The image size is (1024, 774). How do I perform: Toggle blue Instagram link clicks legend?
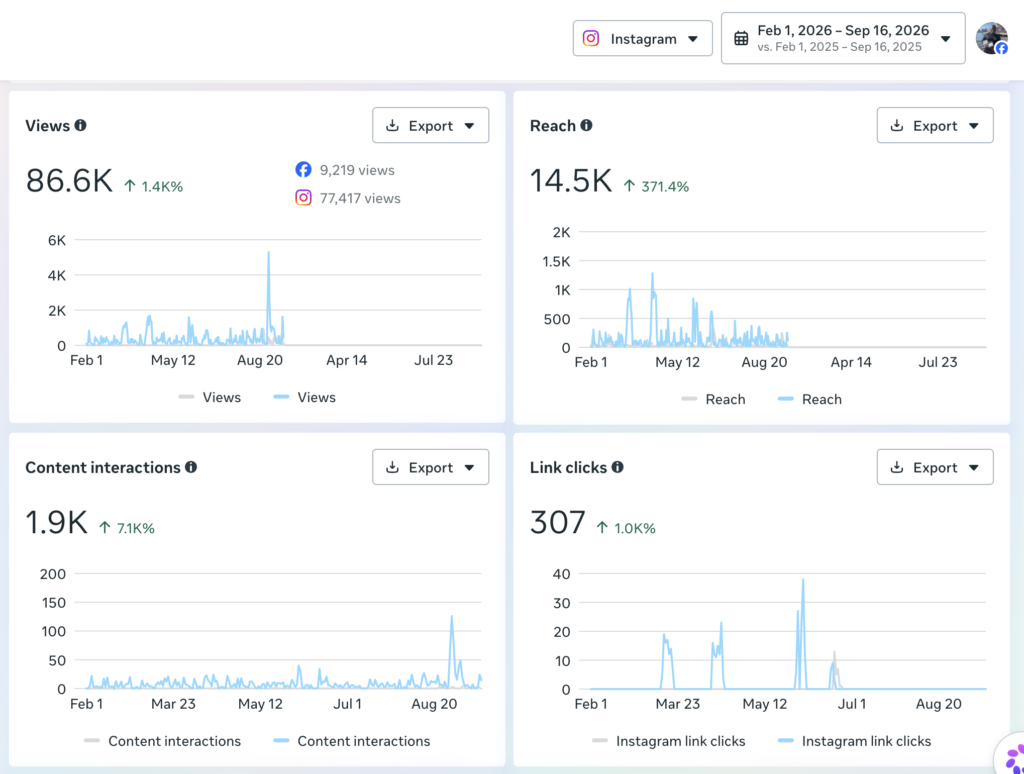pyautogui.click(x=855, y=741)
